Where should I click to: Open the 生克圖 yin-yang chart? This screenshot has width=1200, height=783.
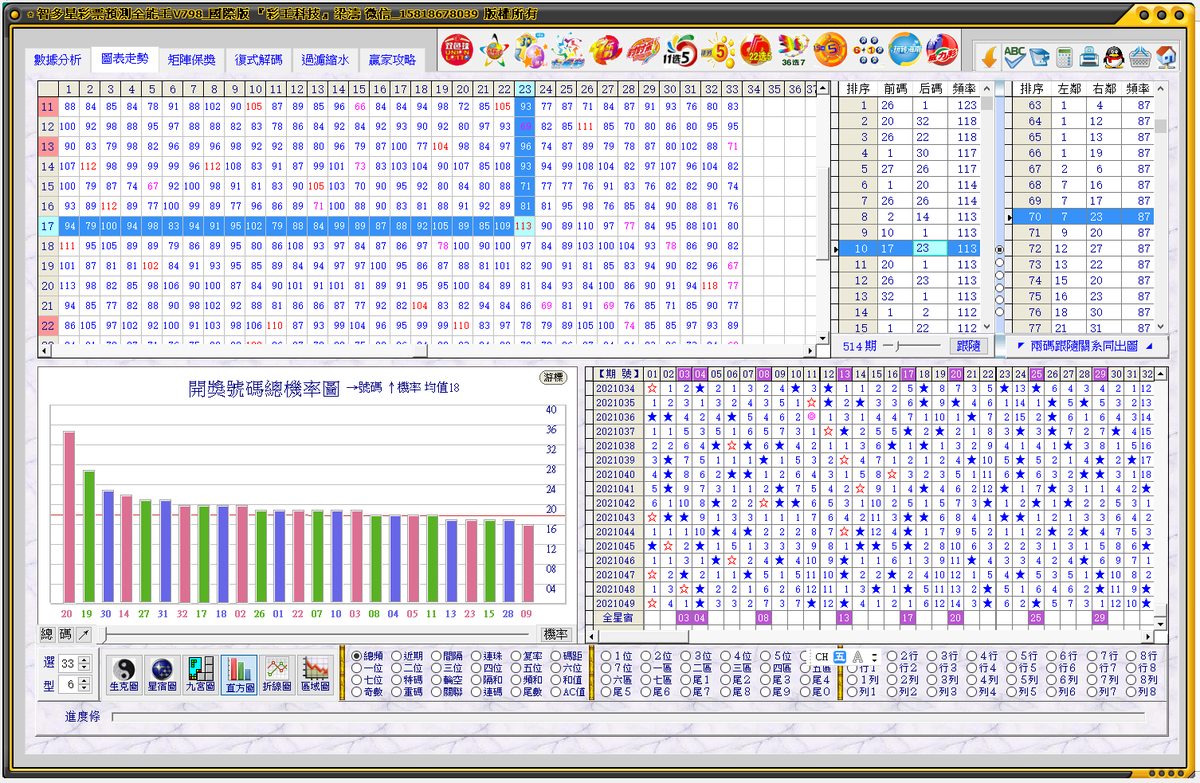pyautogui.click(x=125, y=675)
